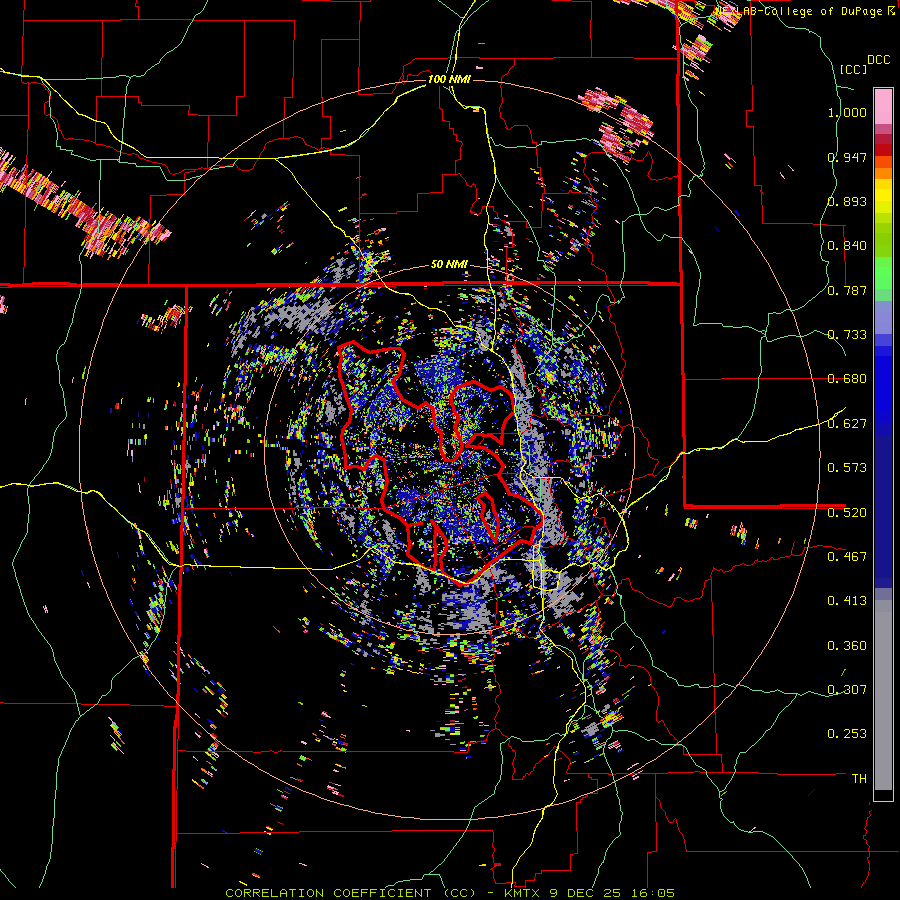
Task: Click the "0.573" legend value
Action: (x=847, y=468)
